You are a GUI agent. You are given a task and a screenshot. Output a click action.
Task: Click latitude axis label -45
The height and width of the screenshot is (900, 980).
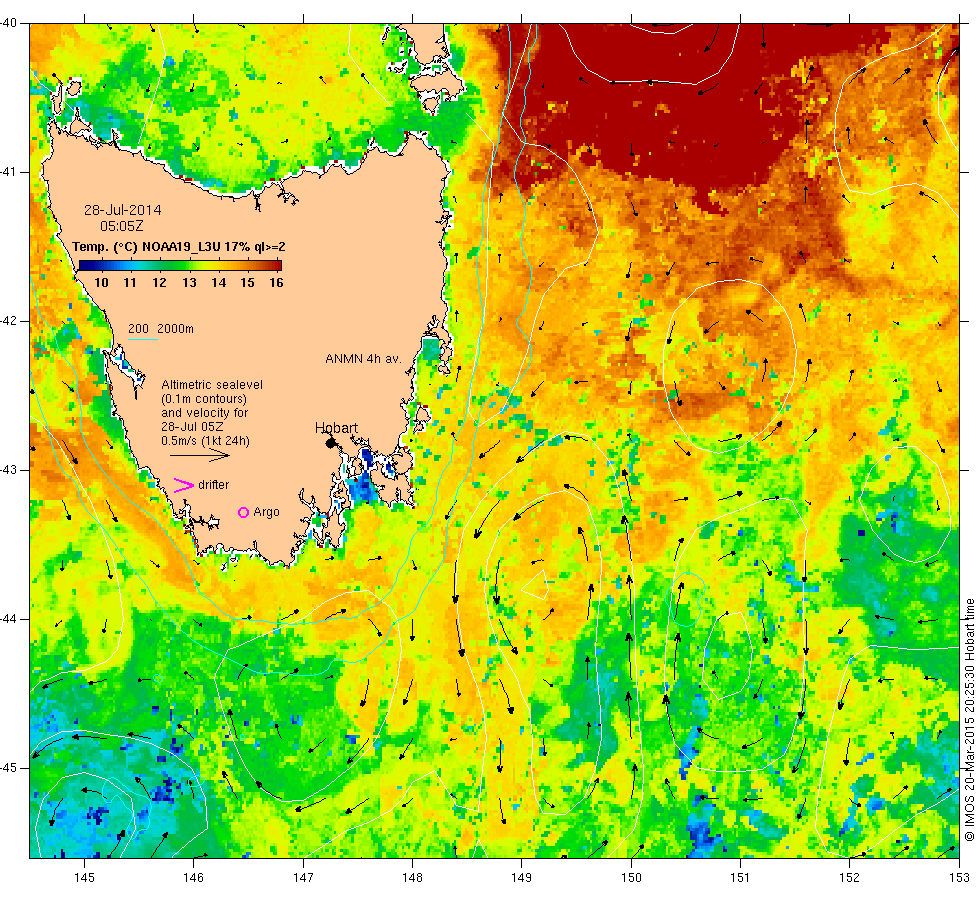pyautogui.click(x=9, y=768)
